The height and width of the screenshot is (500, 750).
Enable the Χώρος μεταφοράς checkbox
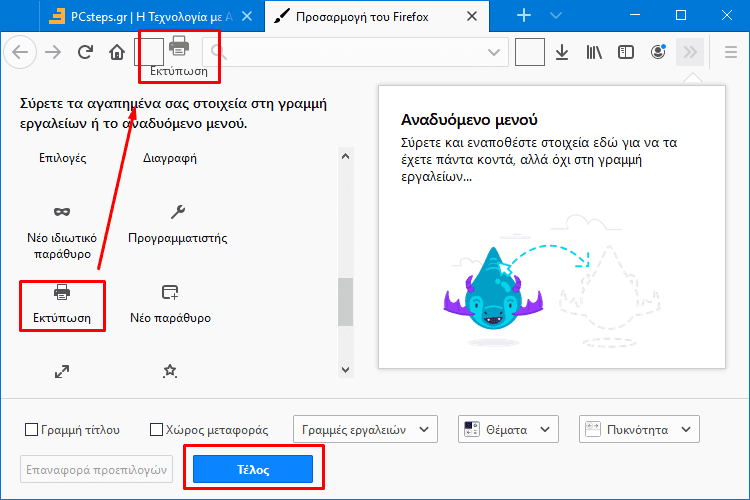pos(156,430)
